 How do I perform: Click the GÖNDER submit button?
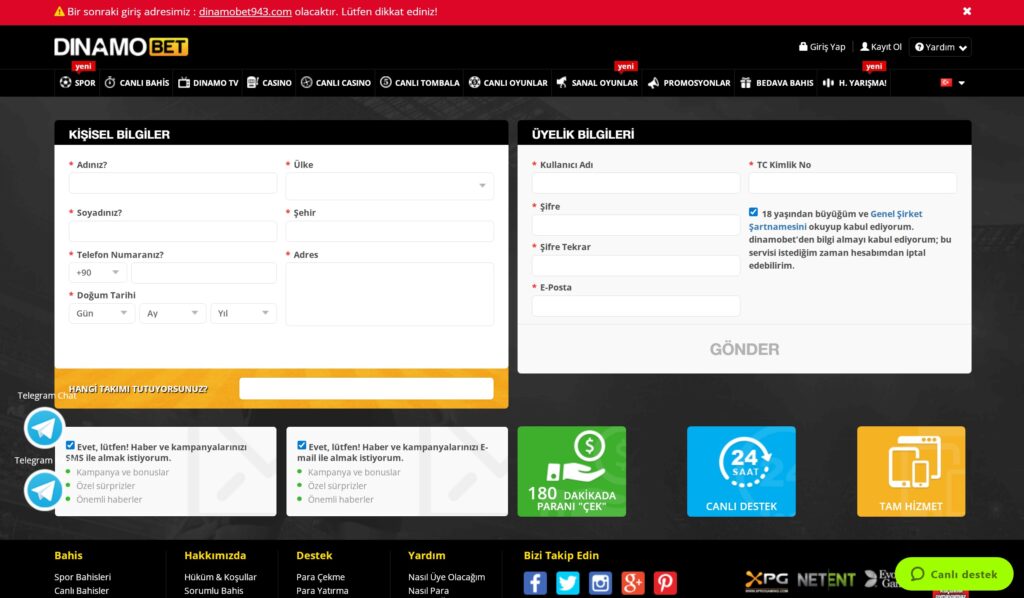(x=744, y=349)
